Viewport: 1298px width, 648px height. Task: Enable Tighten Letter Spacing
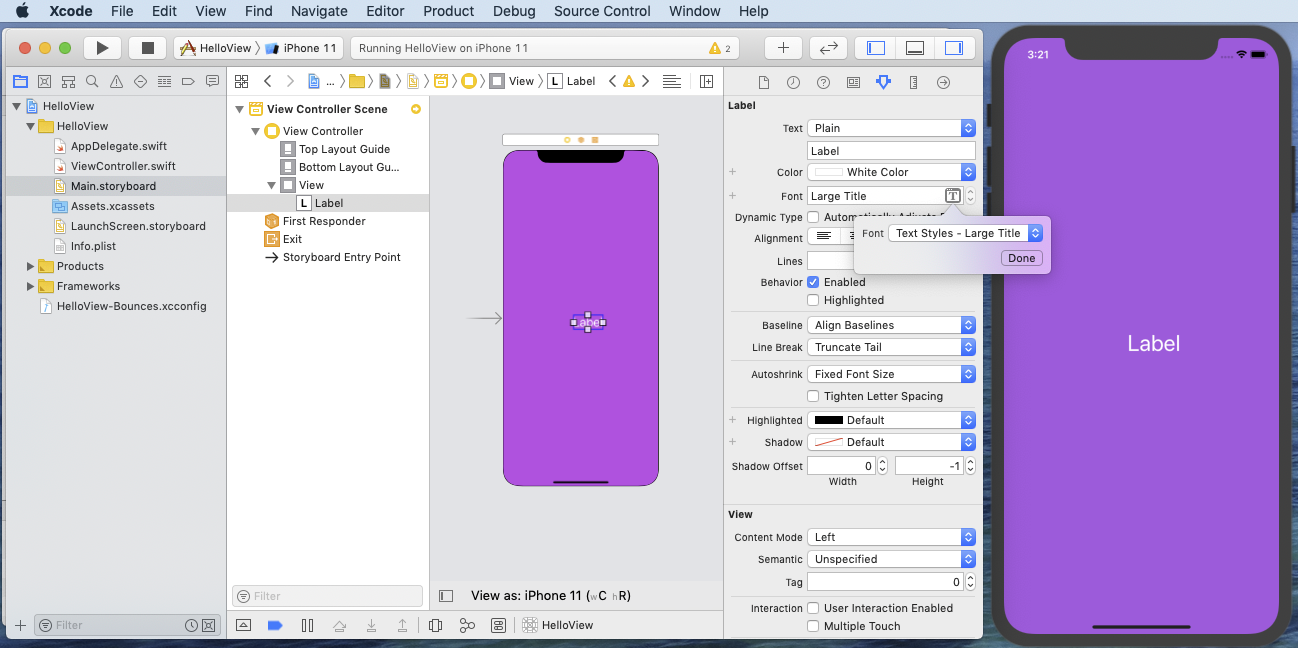pyautogui.click(x=813, y=396)
